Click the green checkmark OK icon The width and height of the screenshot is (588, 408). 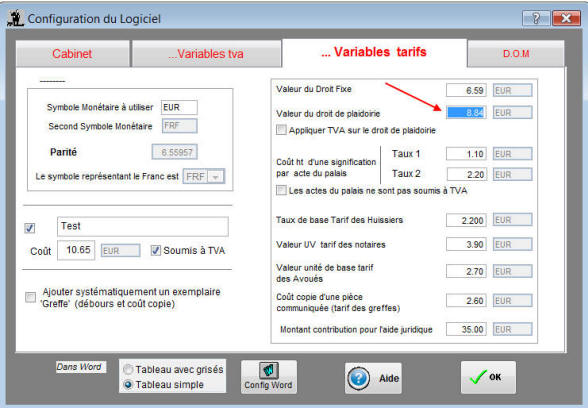478,377
